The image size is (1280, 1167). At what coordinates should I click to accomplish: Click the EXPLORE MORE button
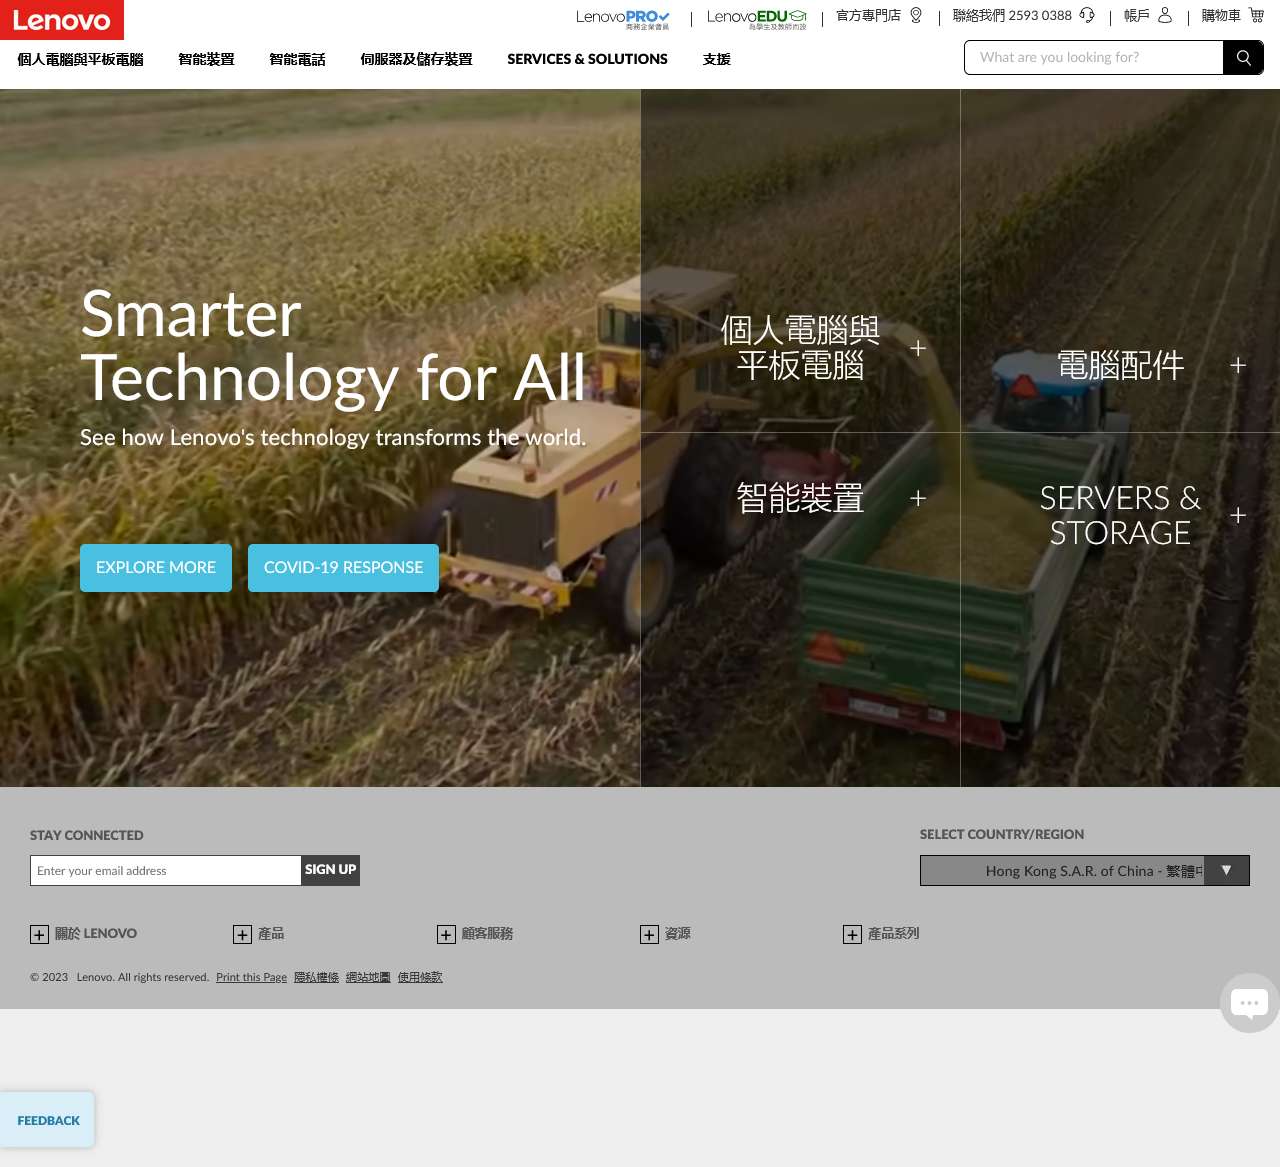[x=156, y=568]
